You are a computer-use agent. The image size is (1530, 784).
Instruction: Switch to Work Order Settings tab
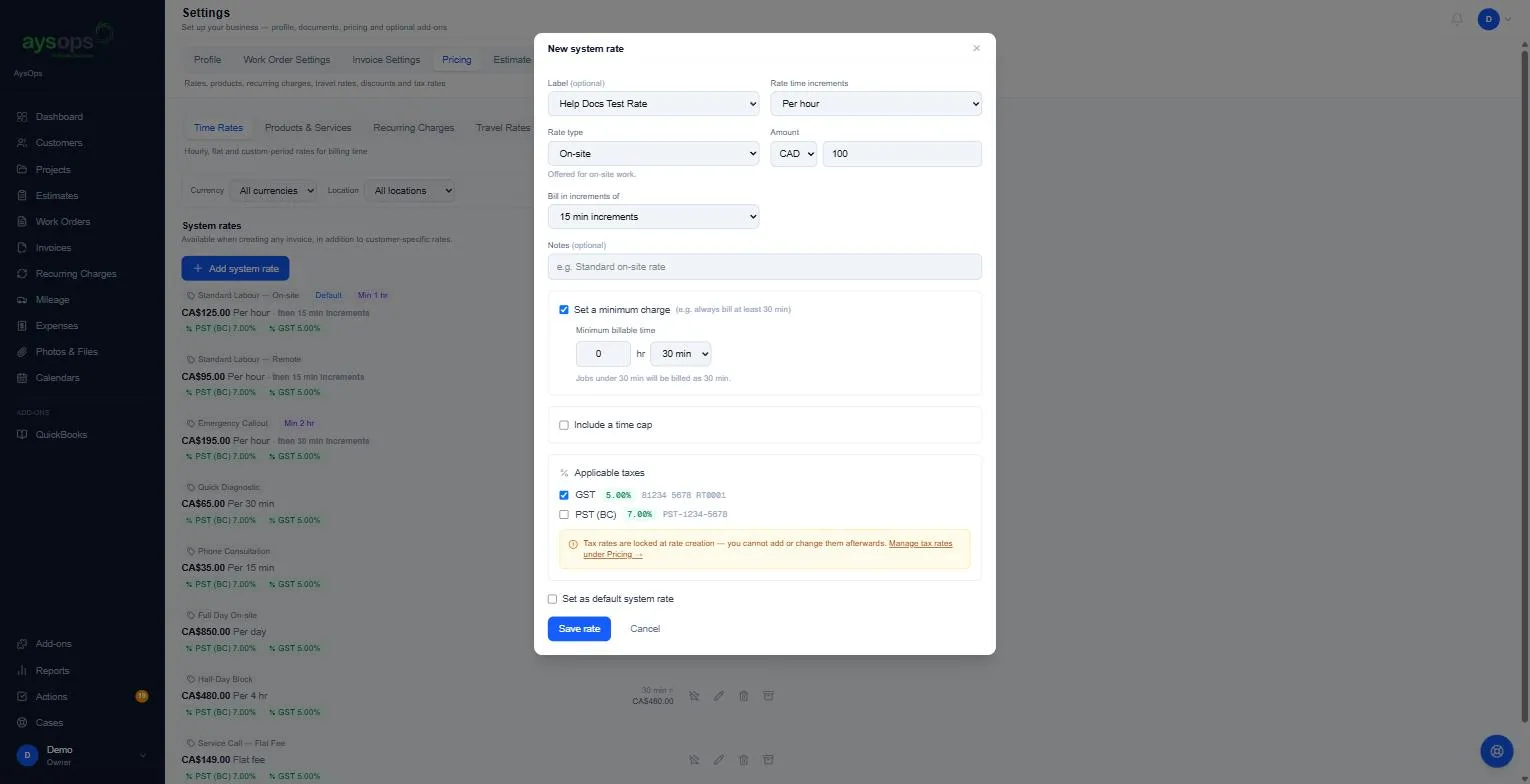286,60
